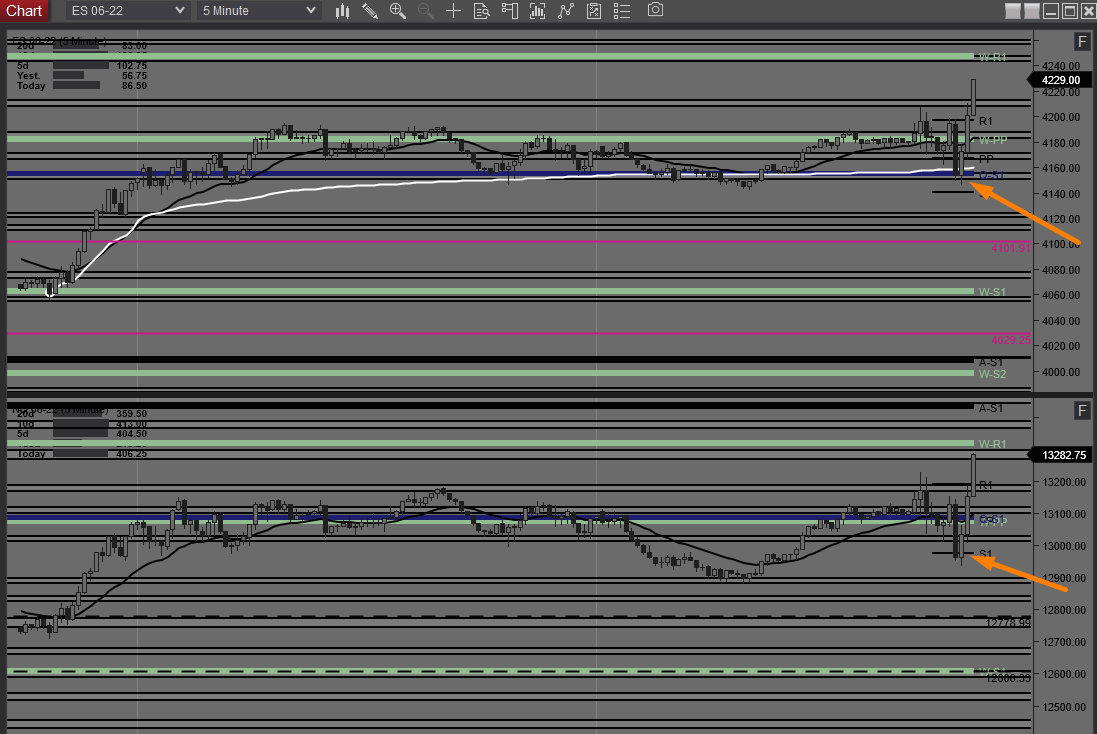
Task: Click the second window link button
Action: [1031, 10]
